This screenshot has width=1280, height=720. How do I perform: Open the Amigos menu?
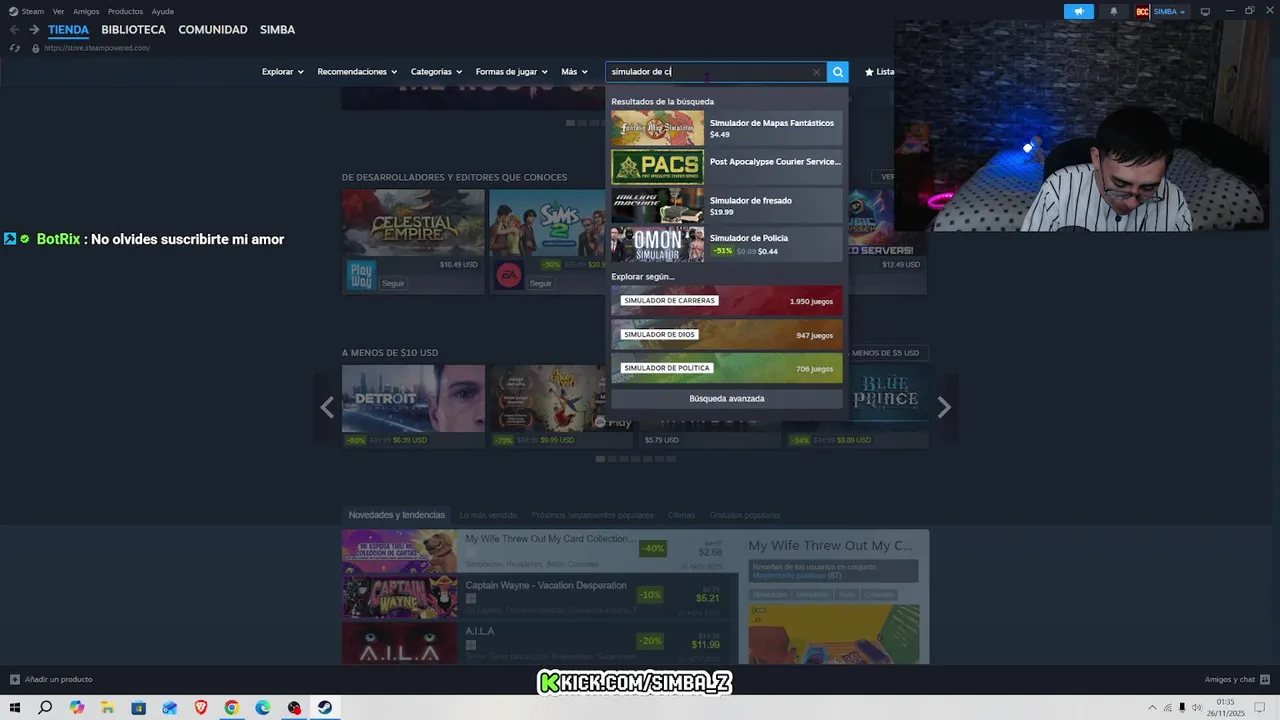(x=86, y=11)
